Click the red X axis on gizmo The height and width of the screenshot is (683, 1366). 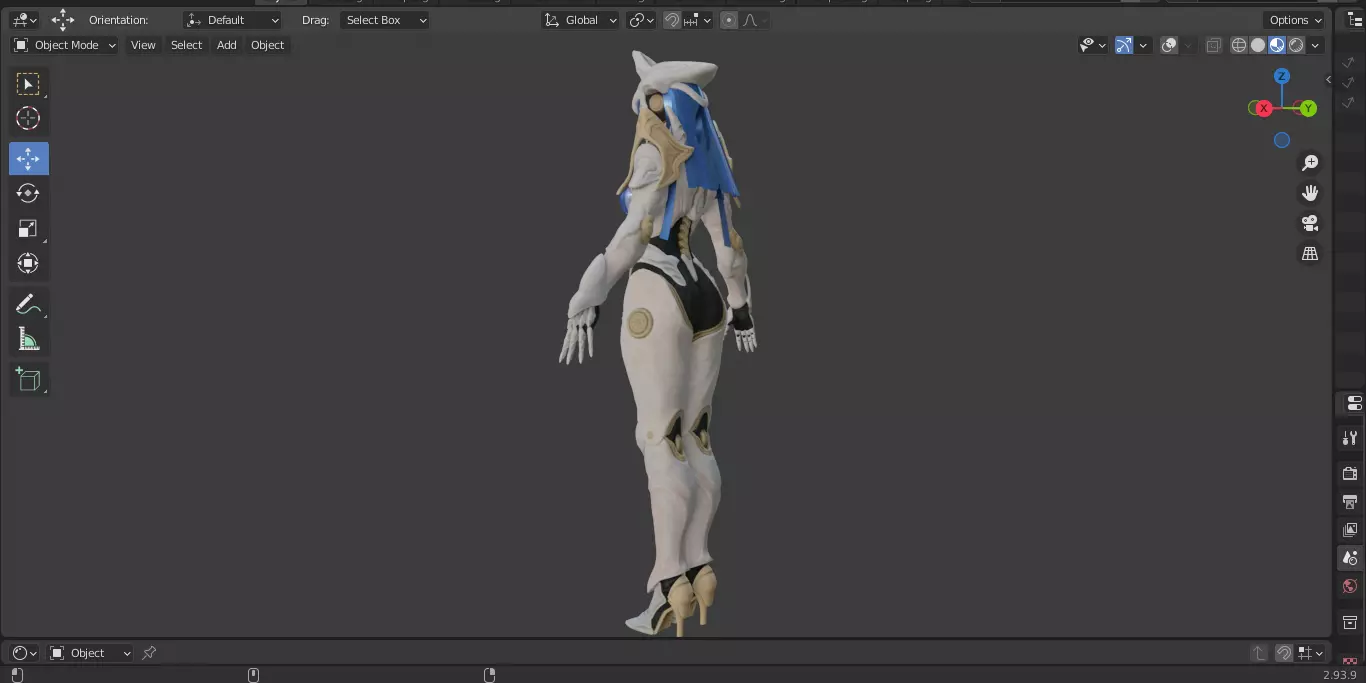coord(1264,108)
